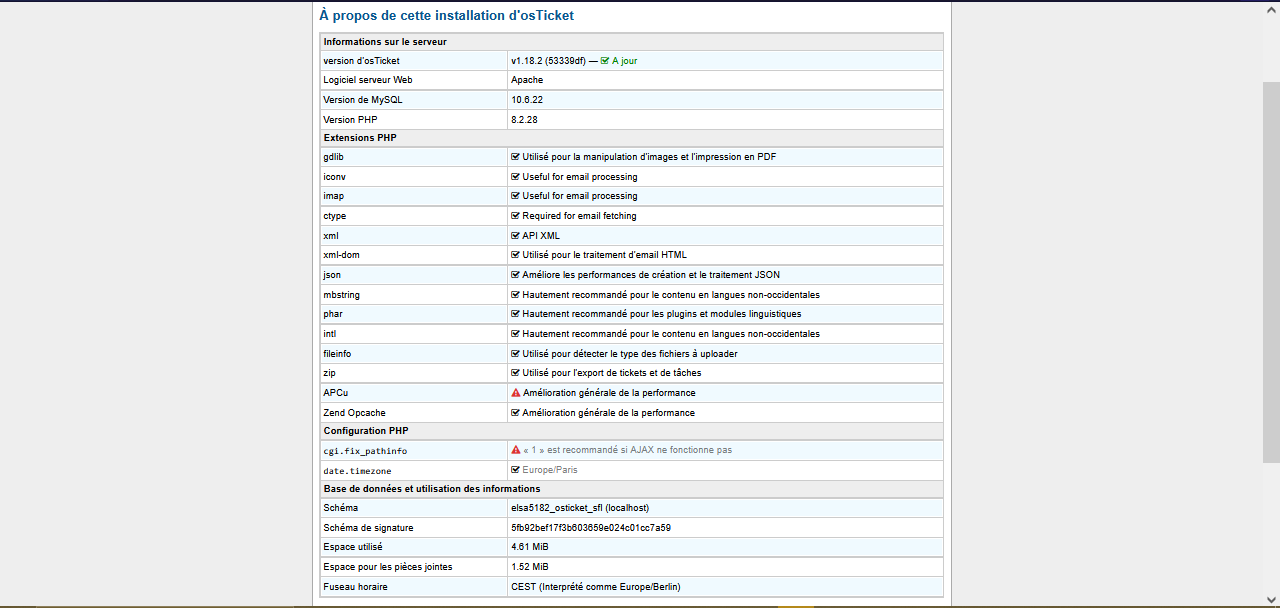Click the "Base de données et utilisation" header

(x=432, y=489)
